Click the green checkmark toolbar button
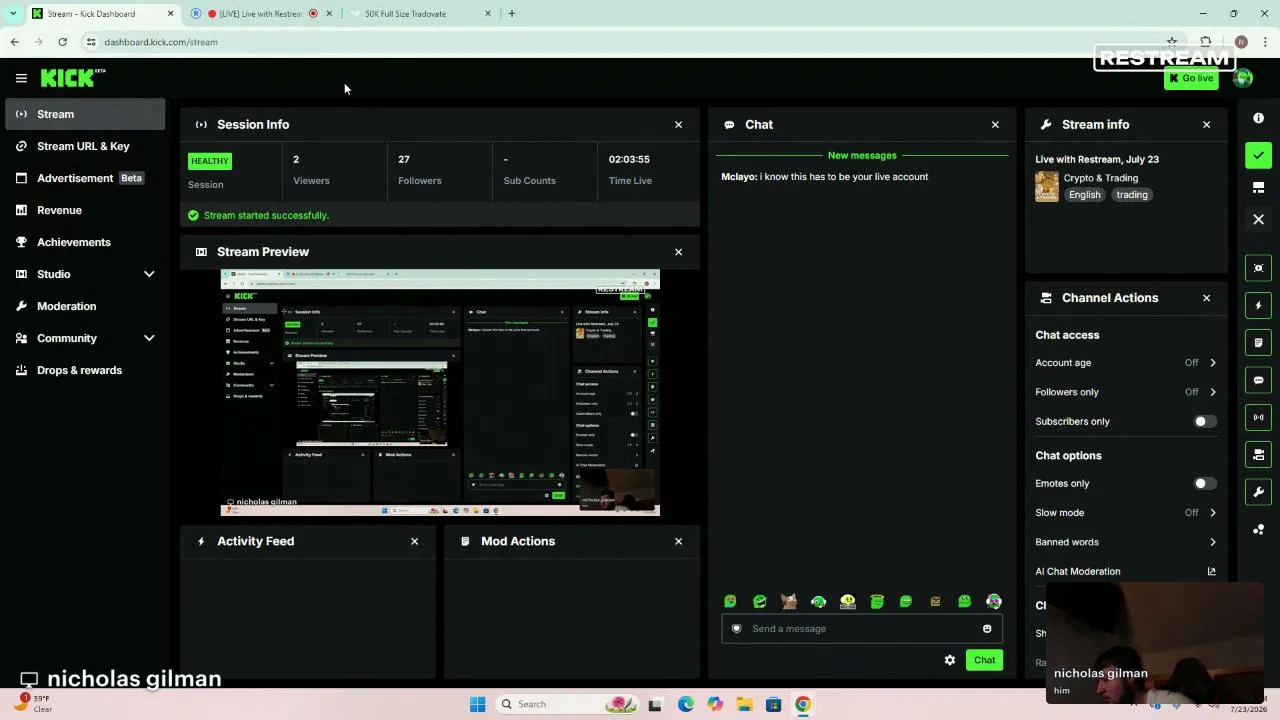 coord(1259,155)
